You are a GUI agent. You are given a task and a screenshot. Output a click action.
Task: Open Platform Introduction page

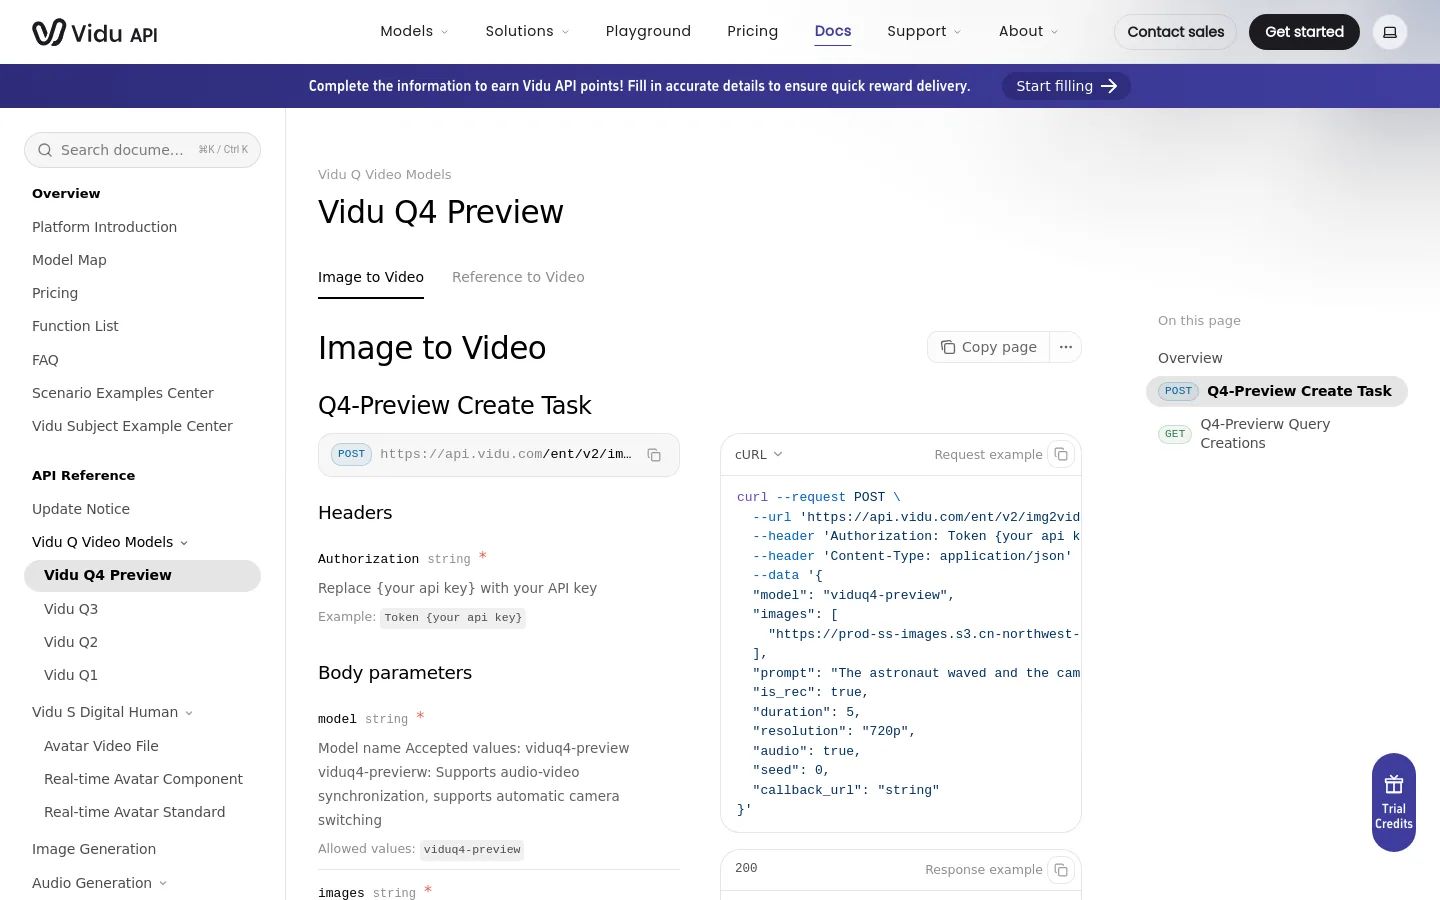pos(104,227)
